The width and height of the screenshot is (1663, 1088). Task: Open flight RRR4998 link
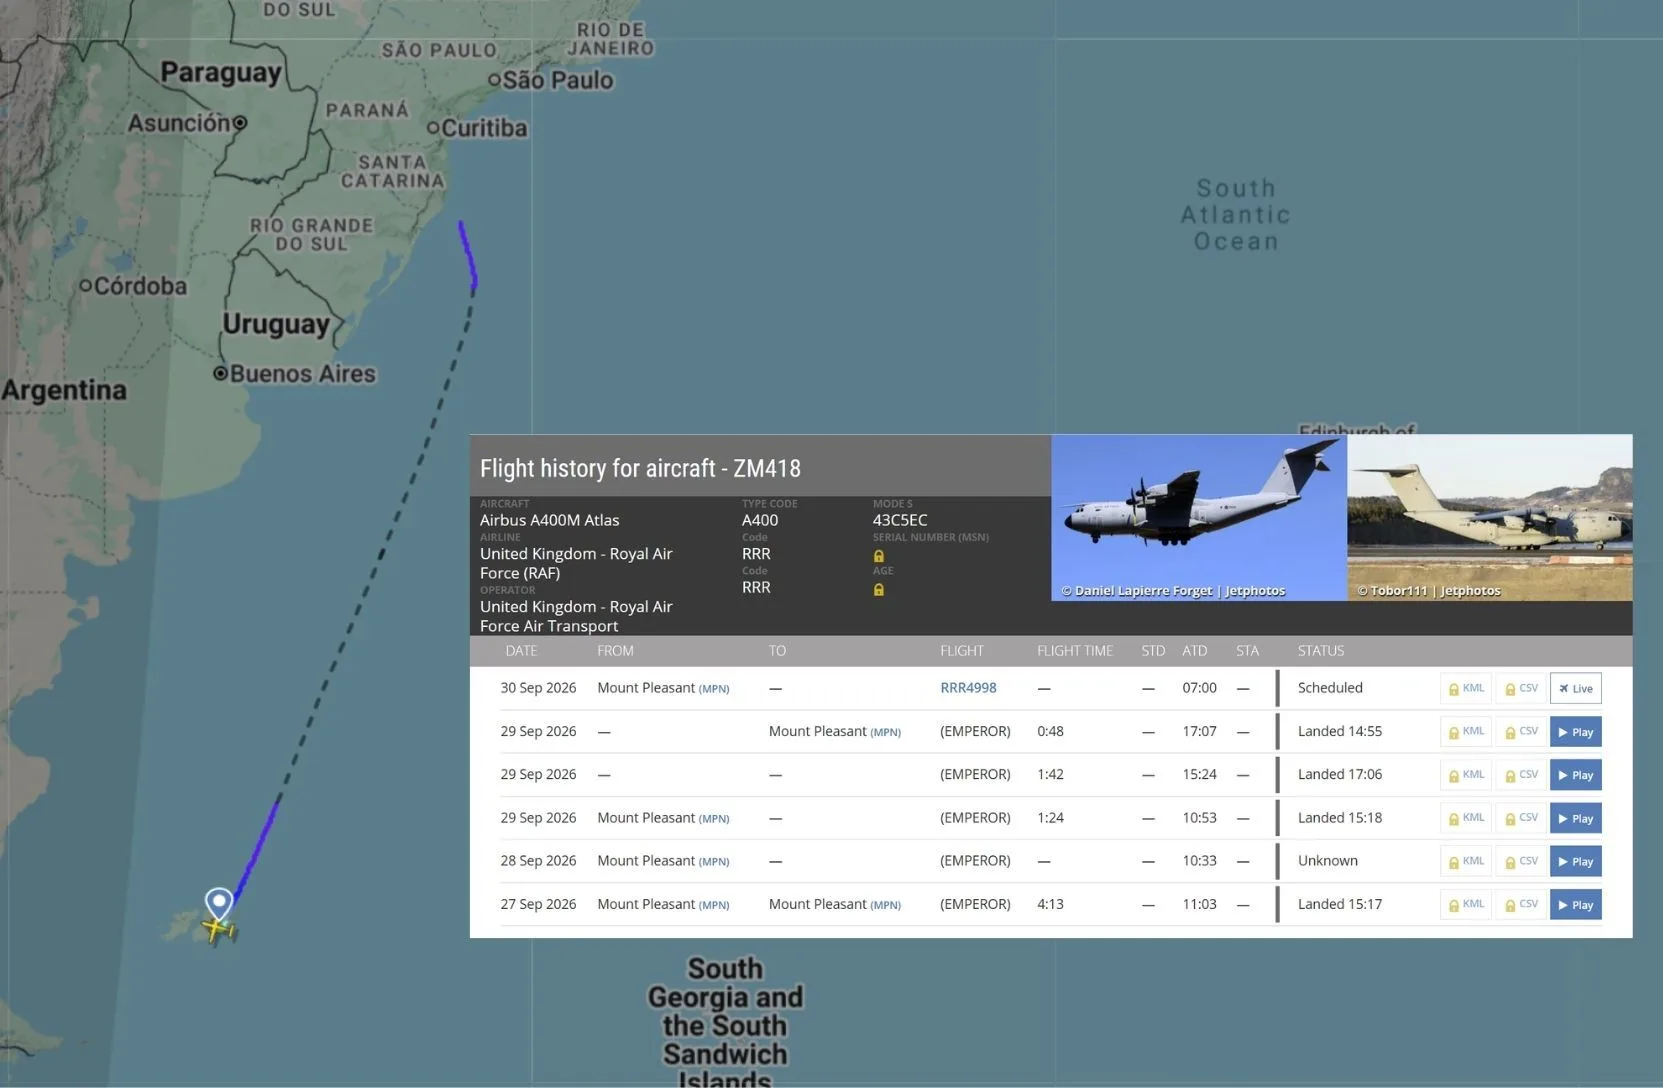click(x=968, y=688)
